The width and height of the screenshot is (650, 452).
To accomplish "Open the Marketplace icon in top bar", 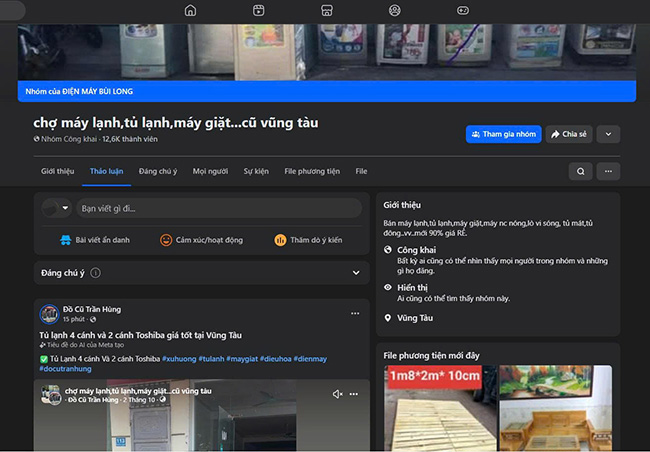I will click(x=327, y=10).
